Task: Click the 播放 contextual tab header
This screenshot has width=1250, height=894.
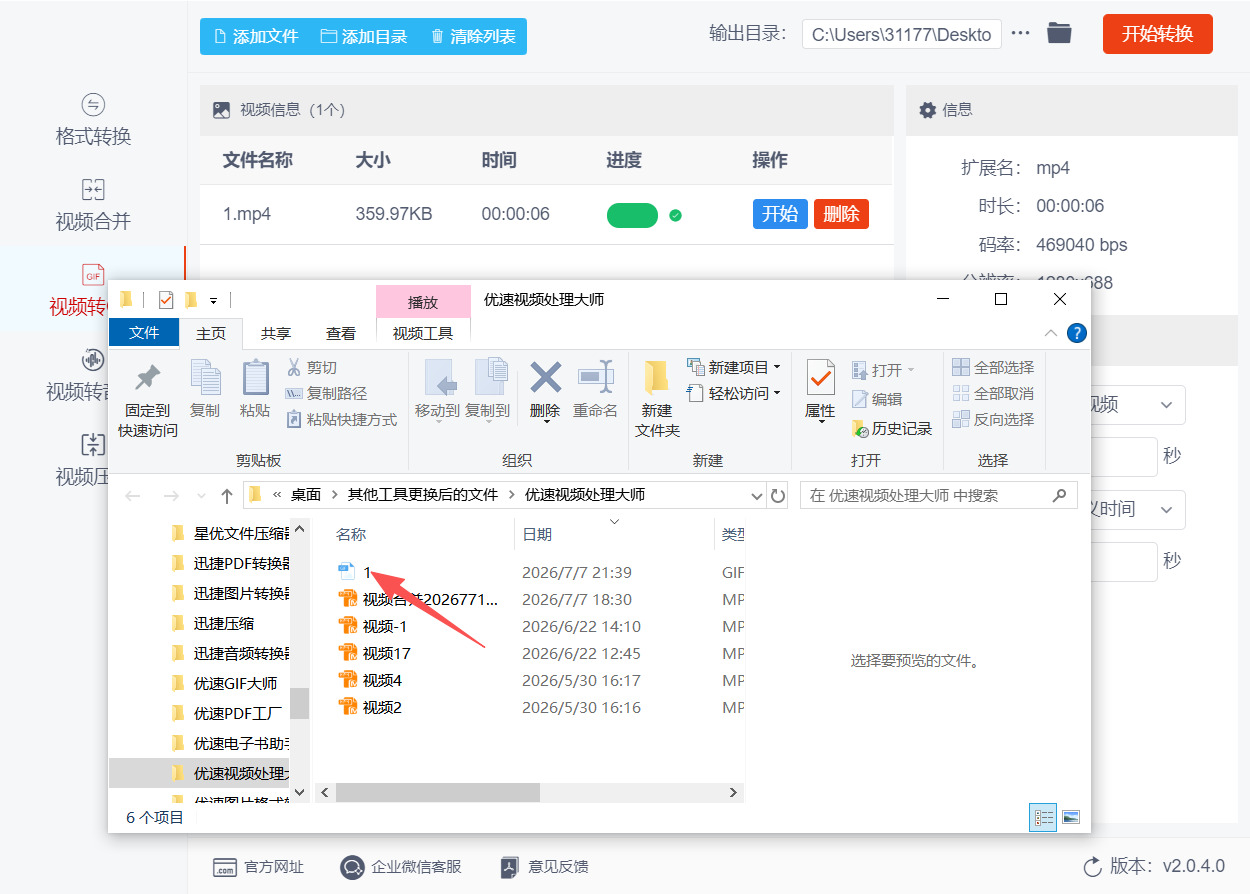Action: tap(423, 302)
